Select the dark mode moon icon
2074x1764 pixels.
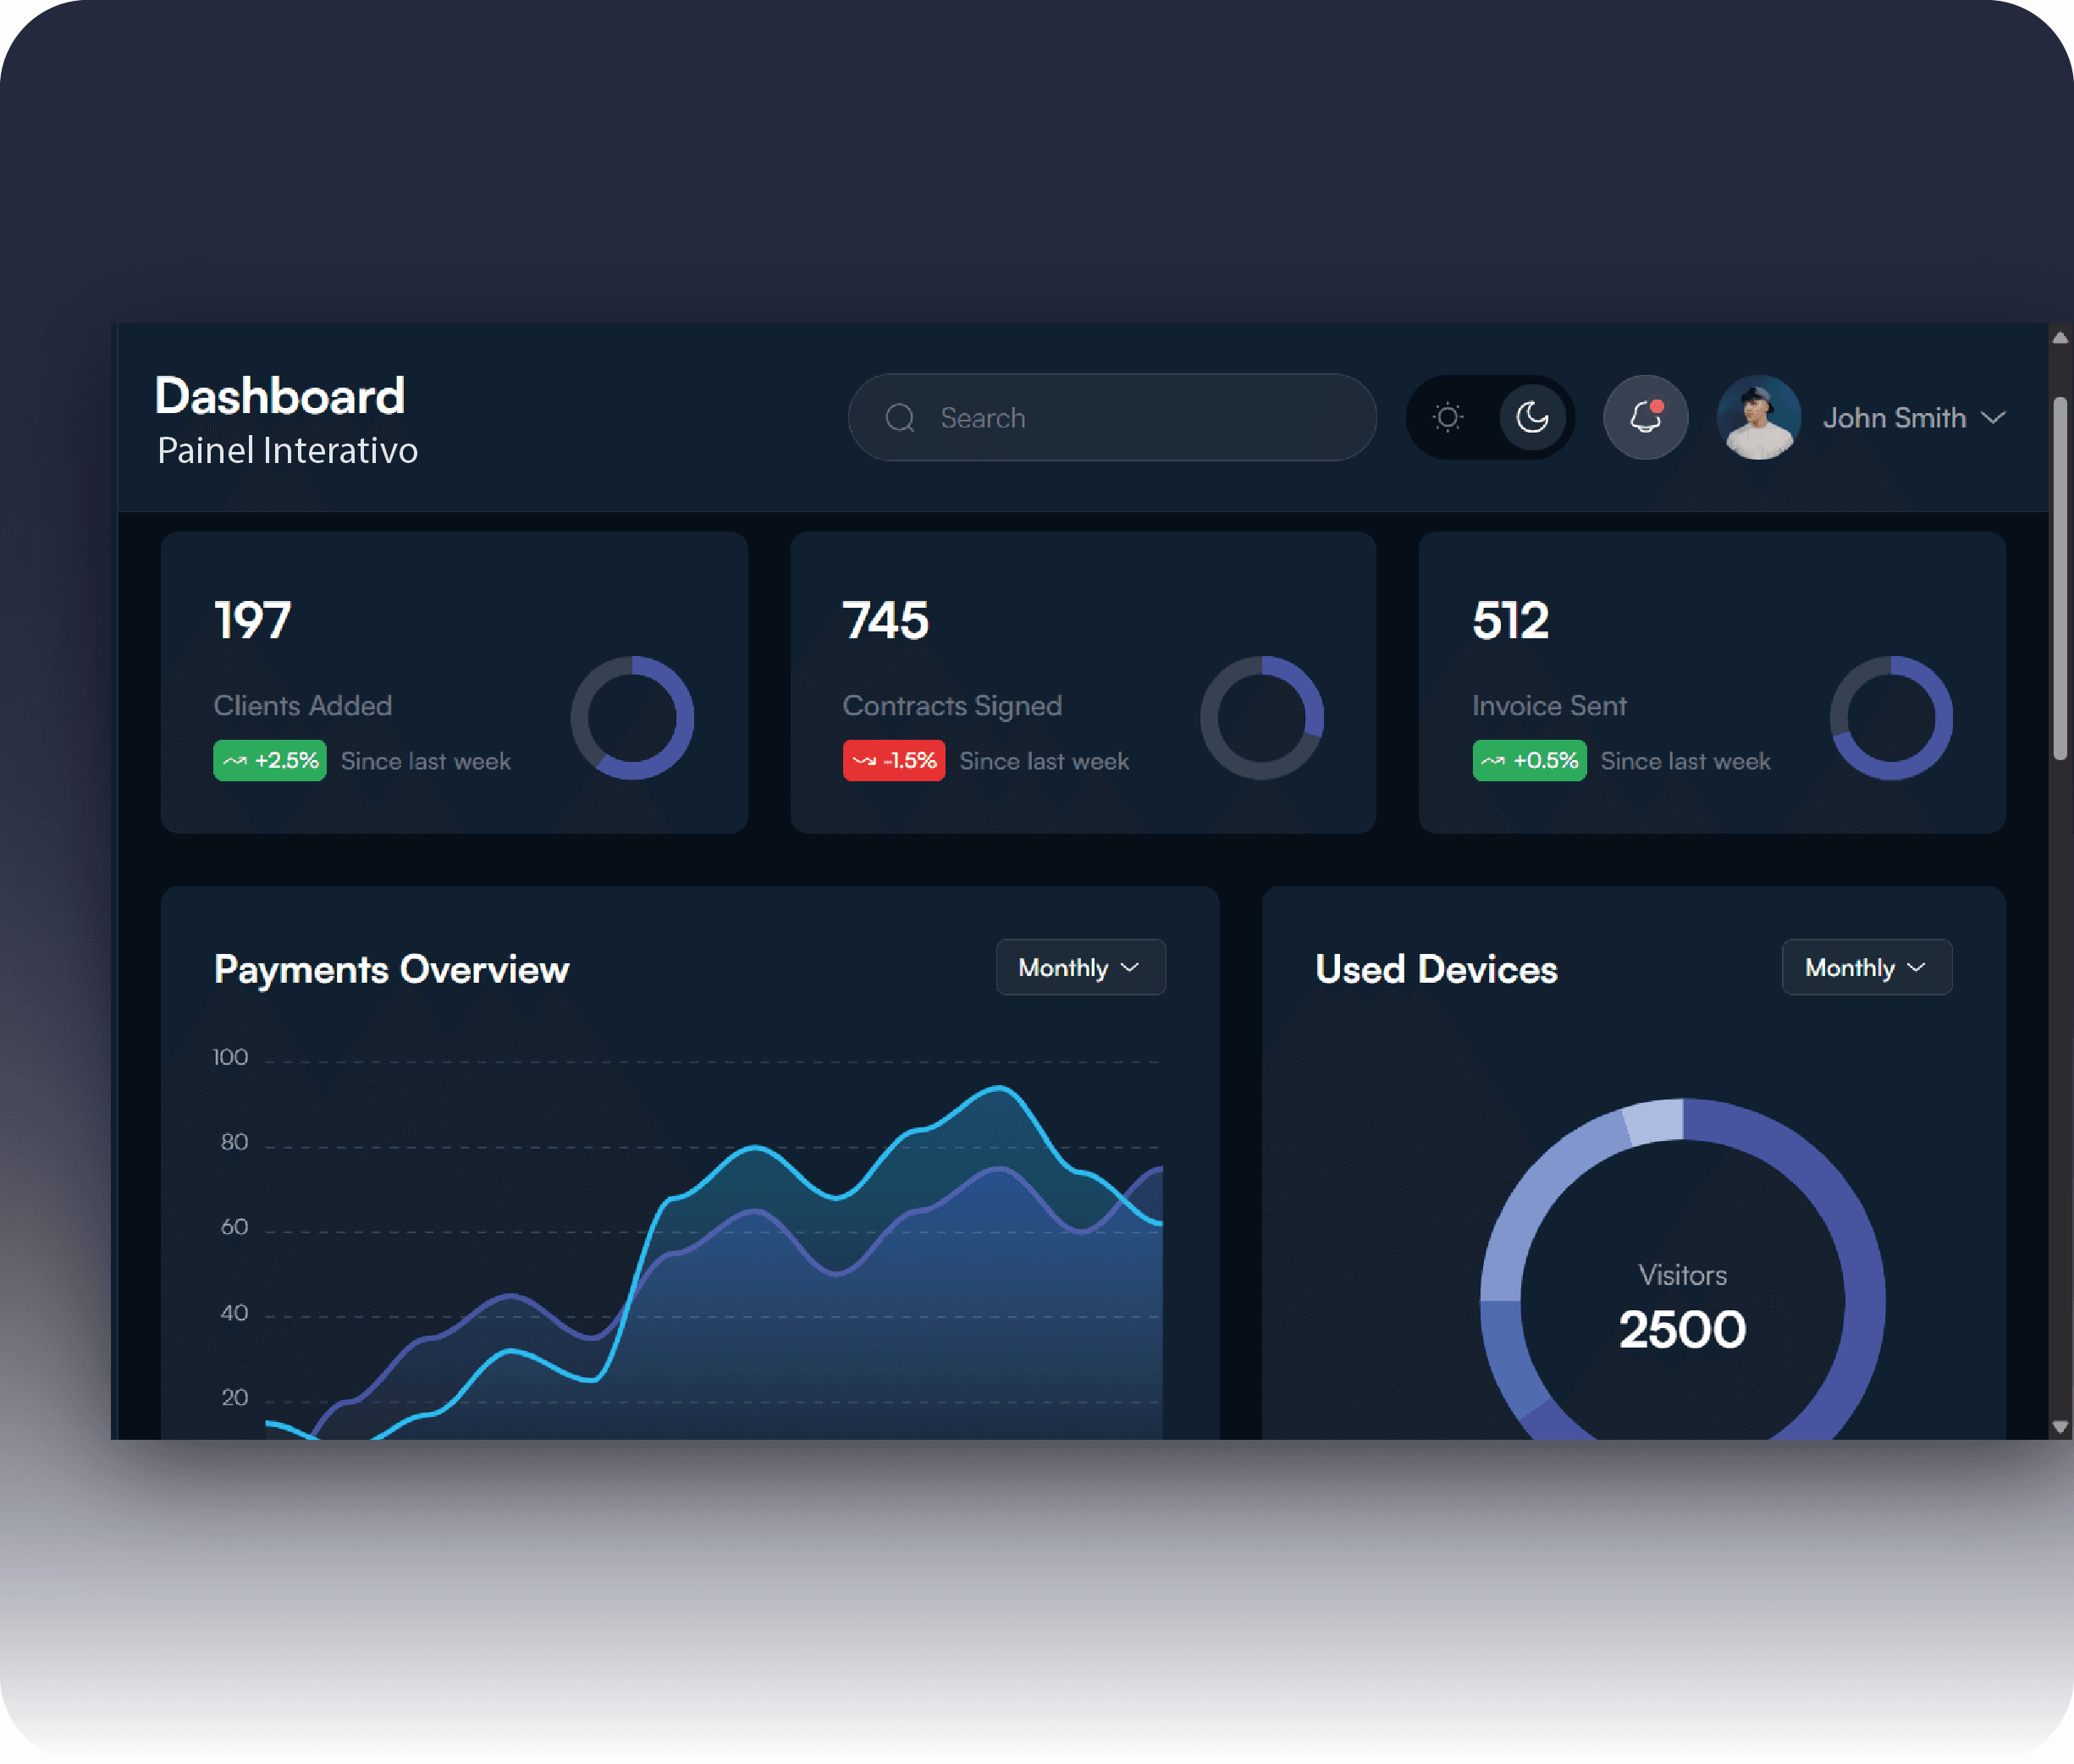[x=1531, y=417]
